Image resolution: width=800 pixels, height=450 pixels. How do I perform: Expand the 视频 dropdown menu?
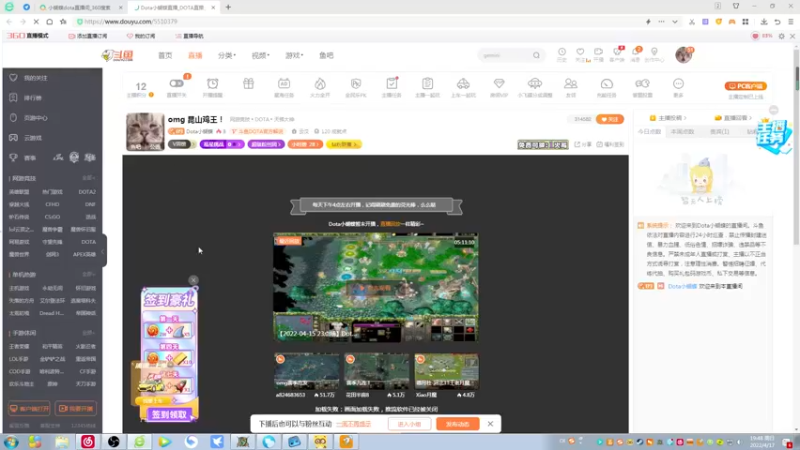(260, 55)
